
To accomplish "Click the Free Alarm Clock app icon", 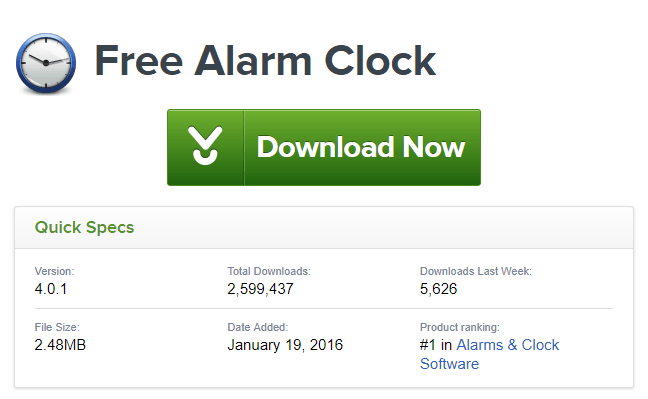I will click(46, 63).
